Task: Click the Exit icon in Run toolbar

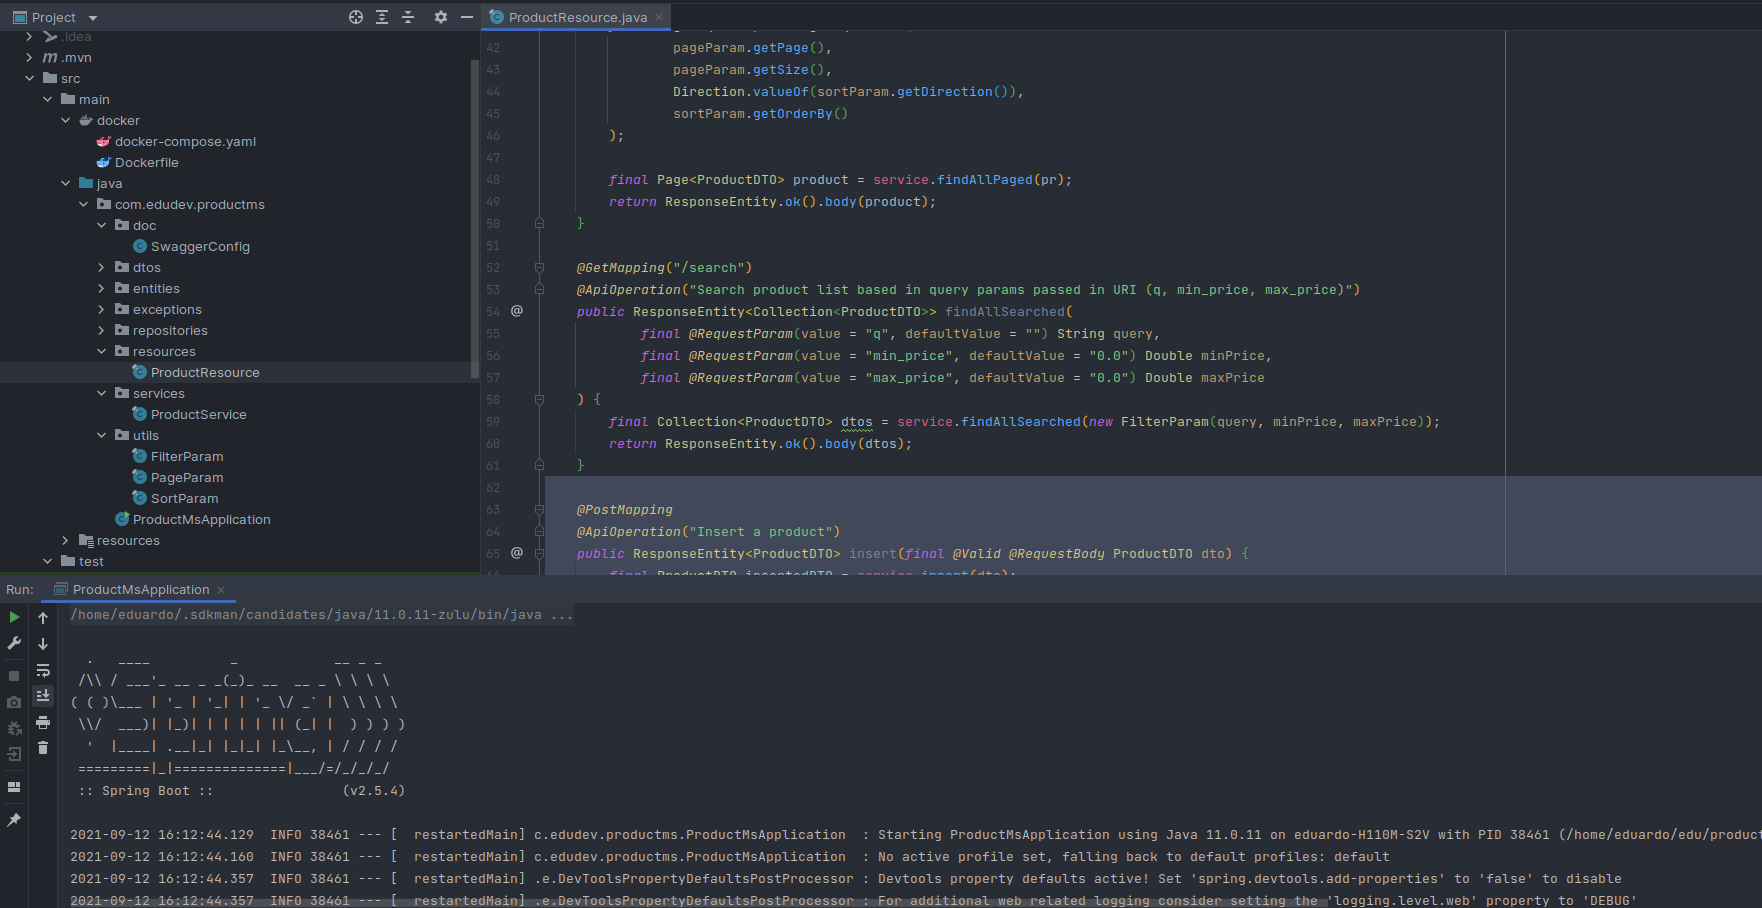Action: [x=14, y=754]
